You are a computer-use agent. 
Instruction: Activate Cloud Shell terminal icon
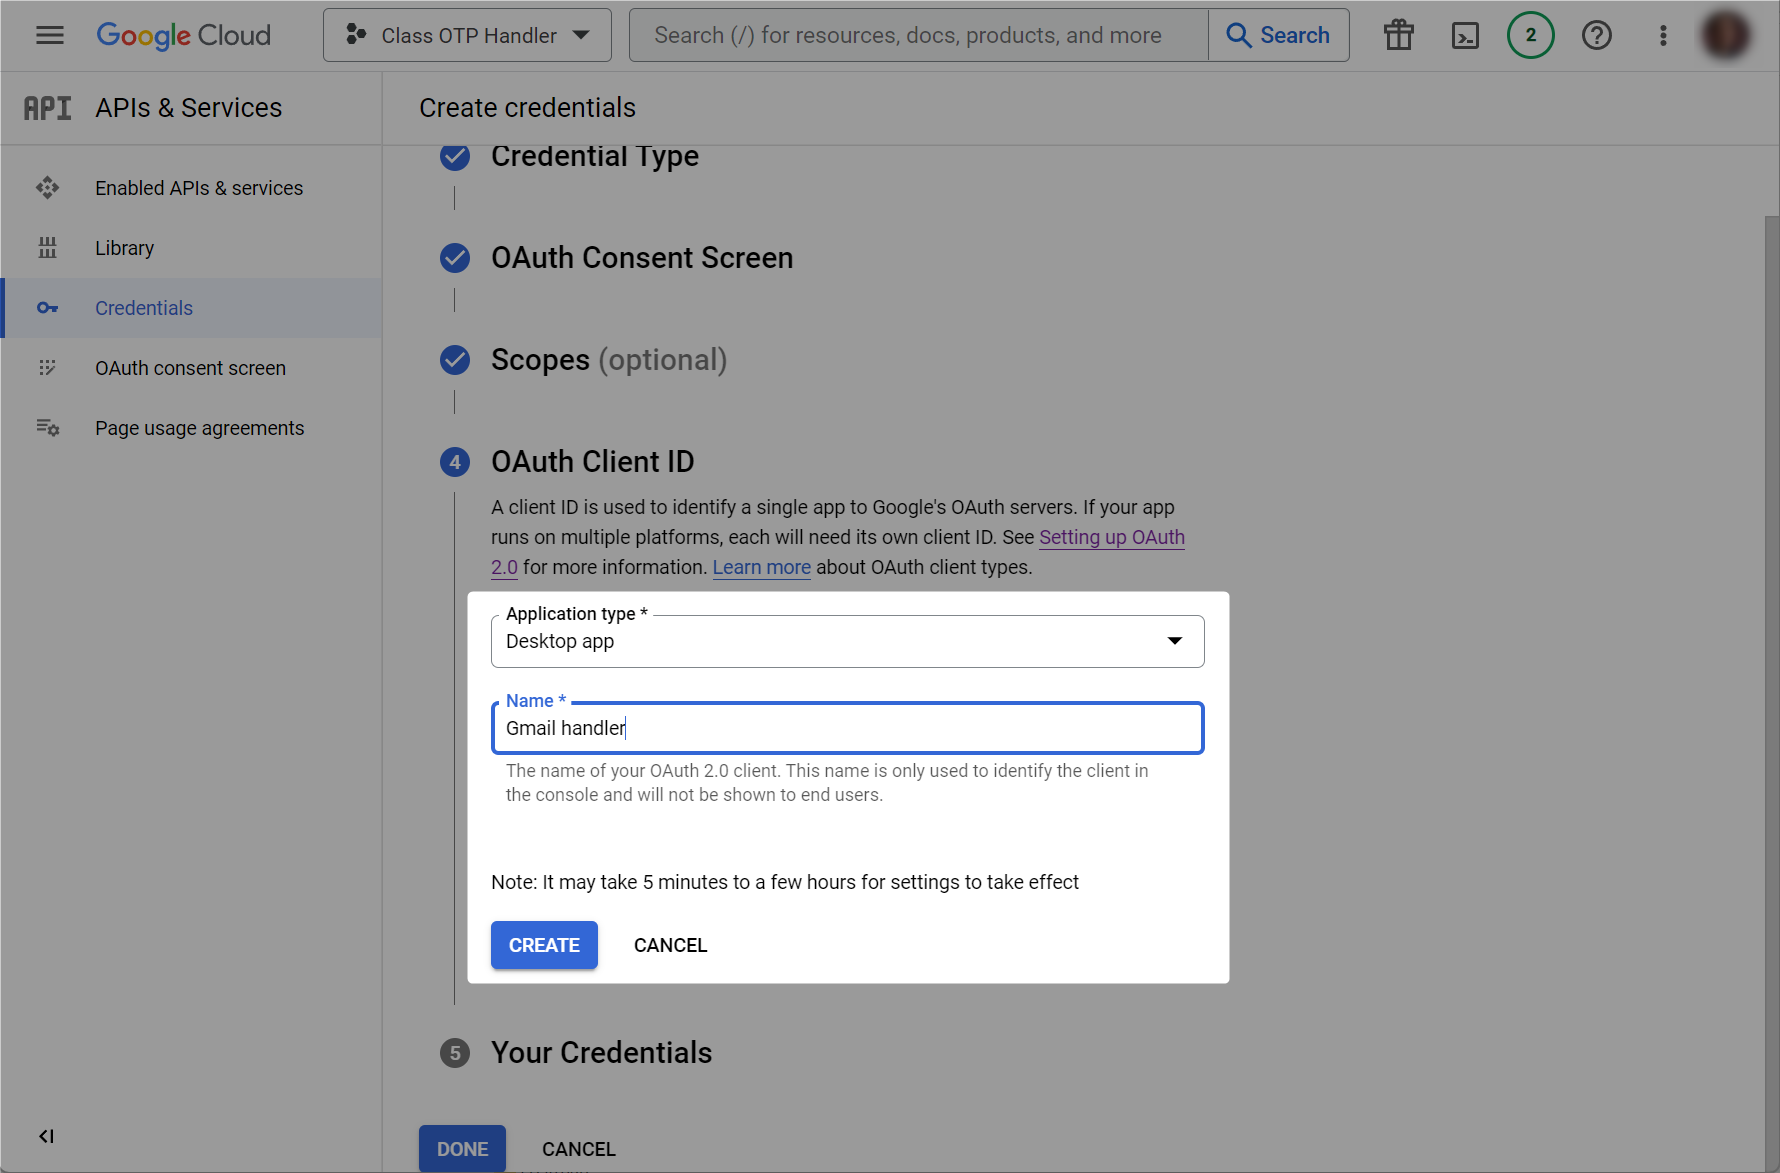pos(1464,35)
